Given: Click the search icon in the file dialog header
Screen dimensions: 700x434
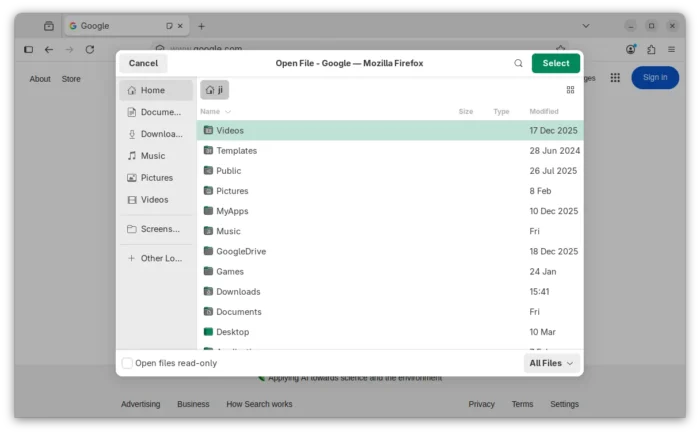Looking at the screenshot, I should pyautogui.click(x=518, y=63).
